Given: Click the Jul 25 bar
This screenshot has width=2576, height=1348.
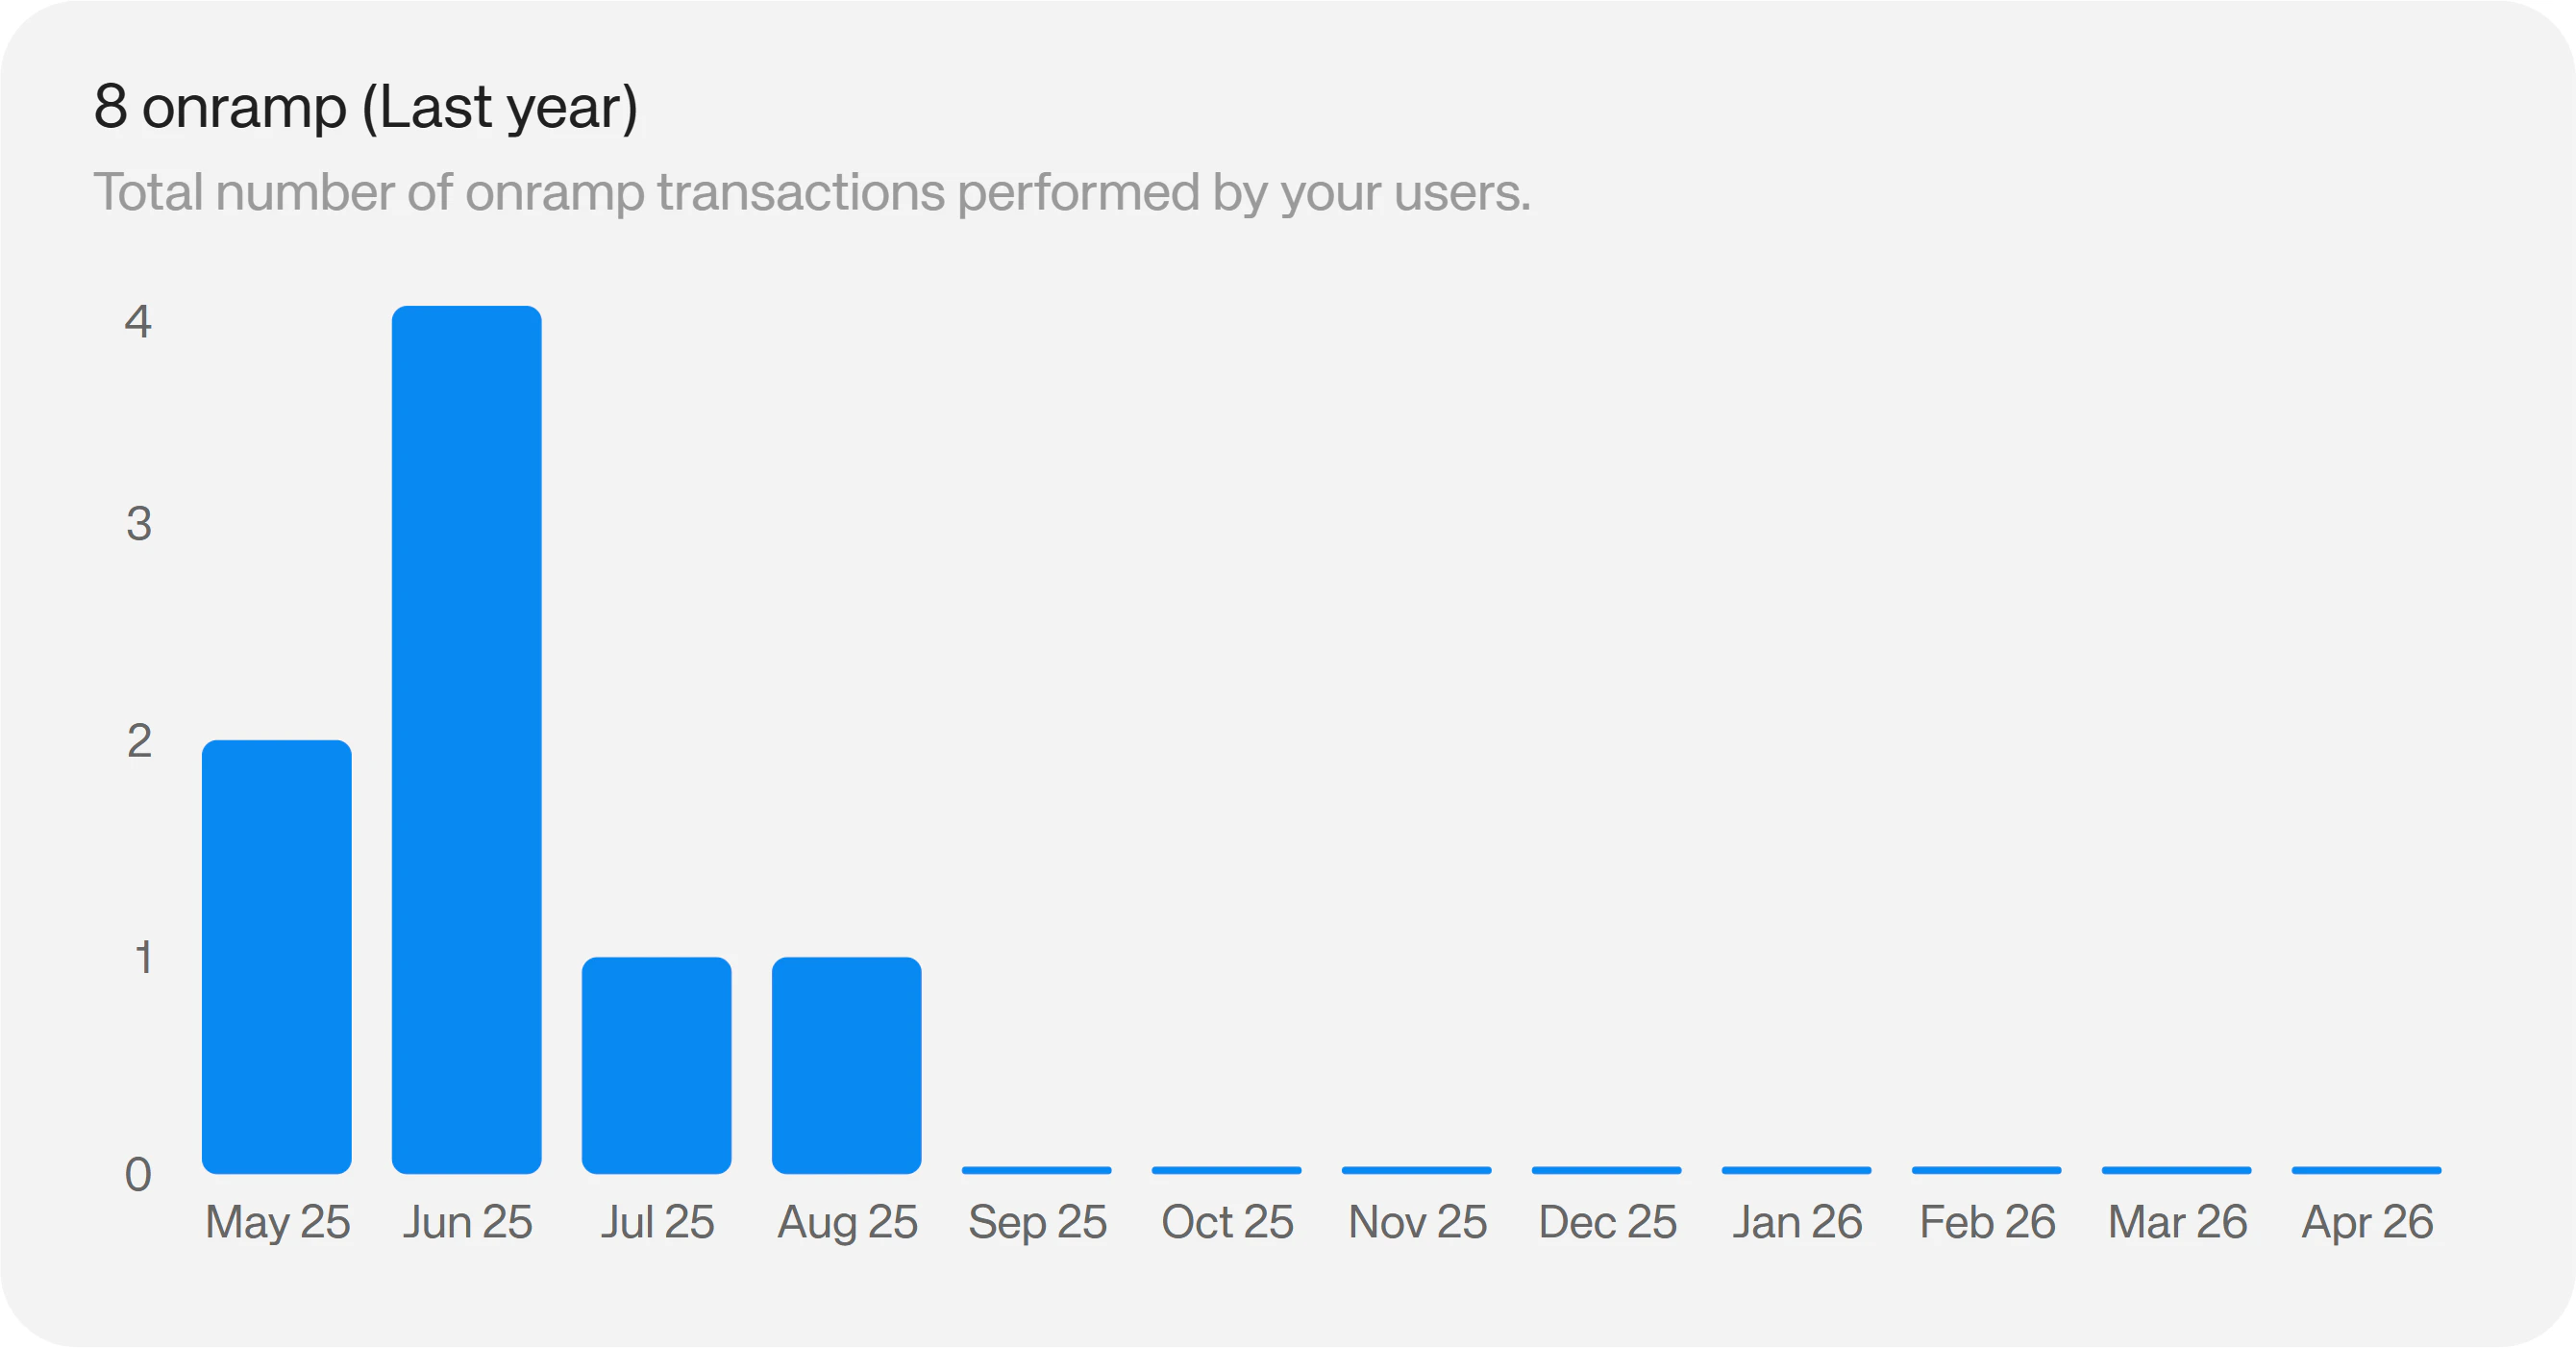Looking at the screenshot, I should [x=656, y=1065].
